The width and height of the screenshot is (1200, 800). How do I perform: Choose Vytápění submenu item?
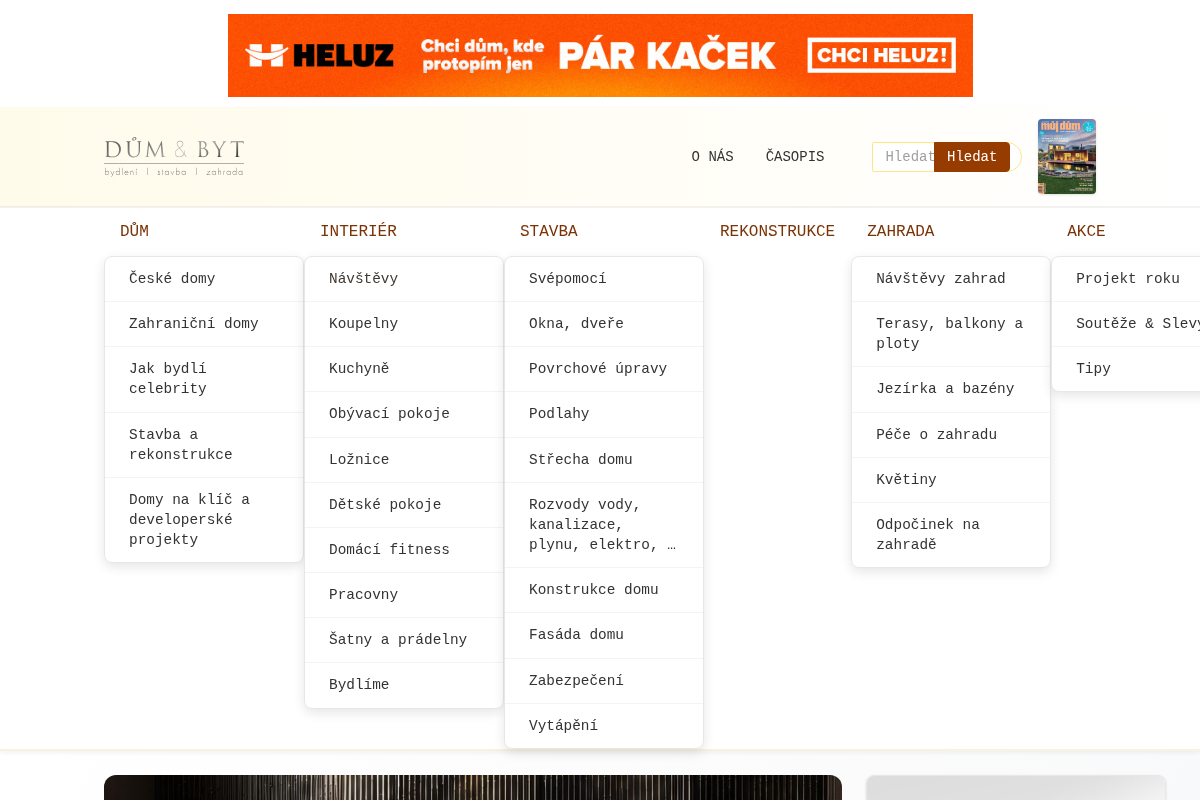coord(604,726)
